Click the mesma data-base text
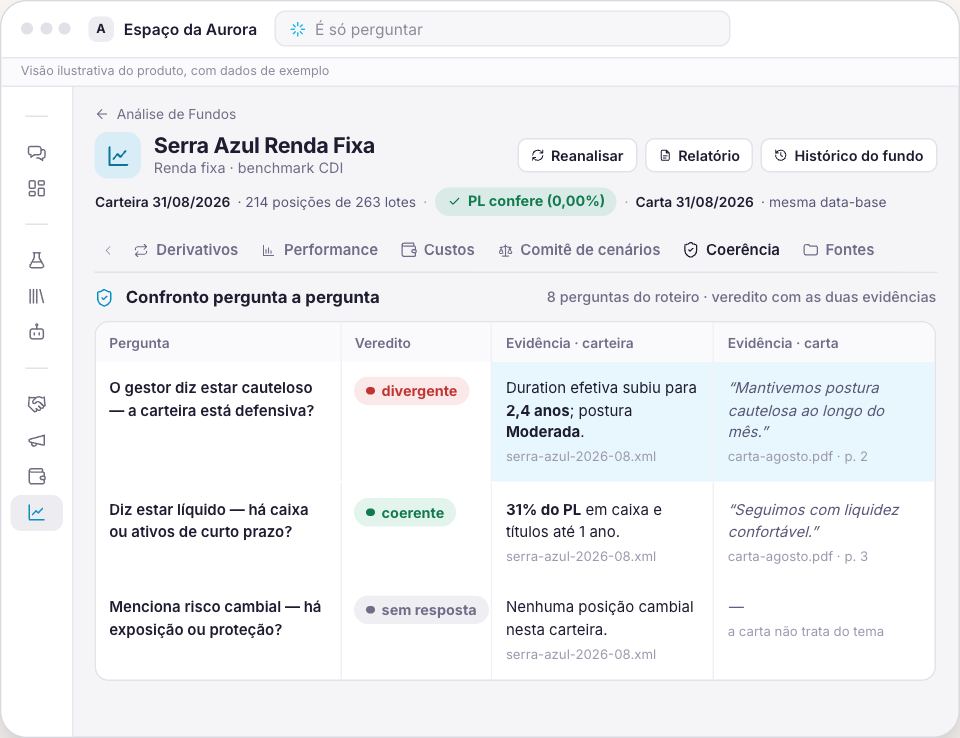This screenshot has width=960, height=738. 827,202
